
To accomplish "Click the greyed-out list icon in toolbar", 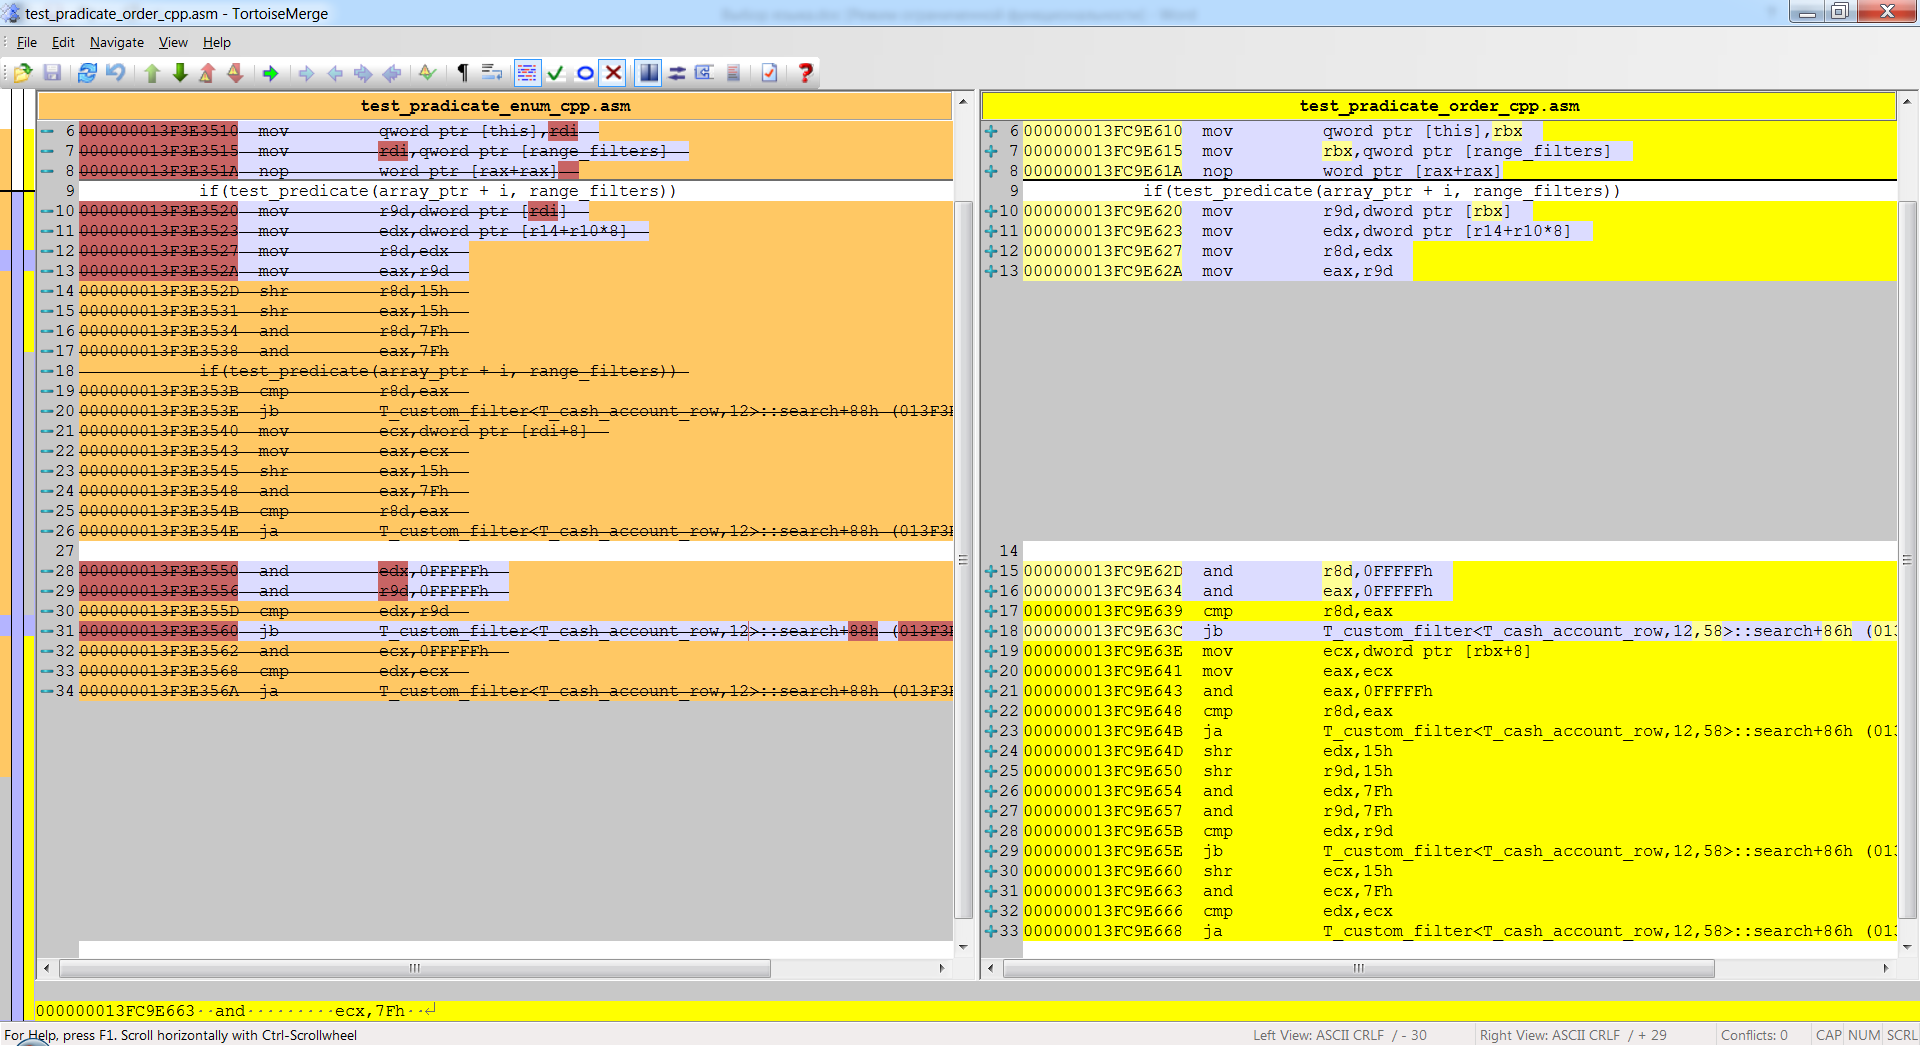I will (x=733, y=72).
